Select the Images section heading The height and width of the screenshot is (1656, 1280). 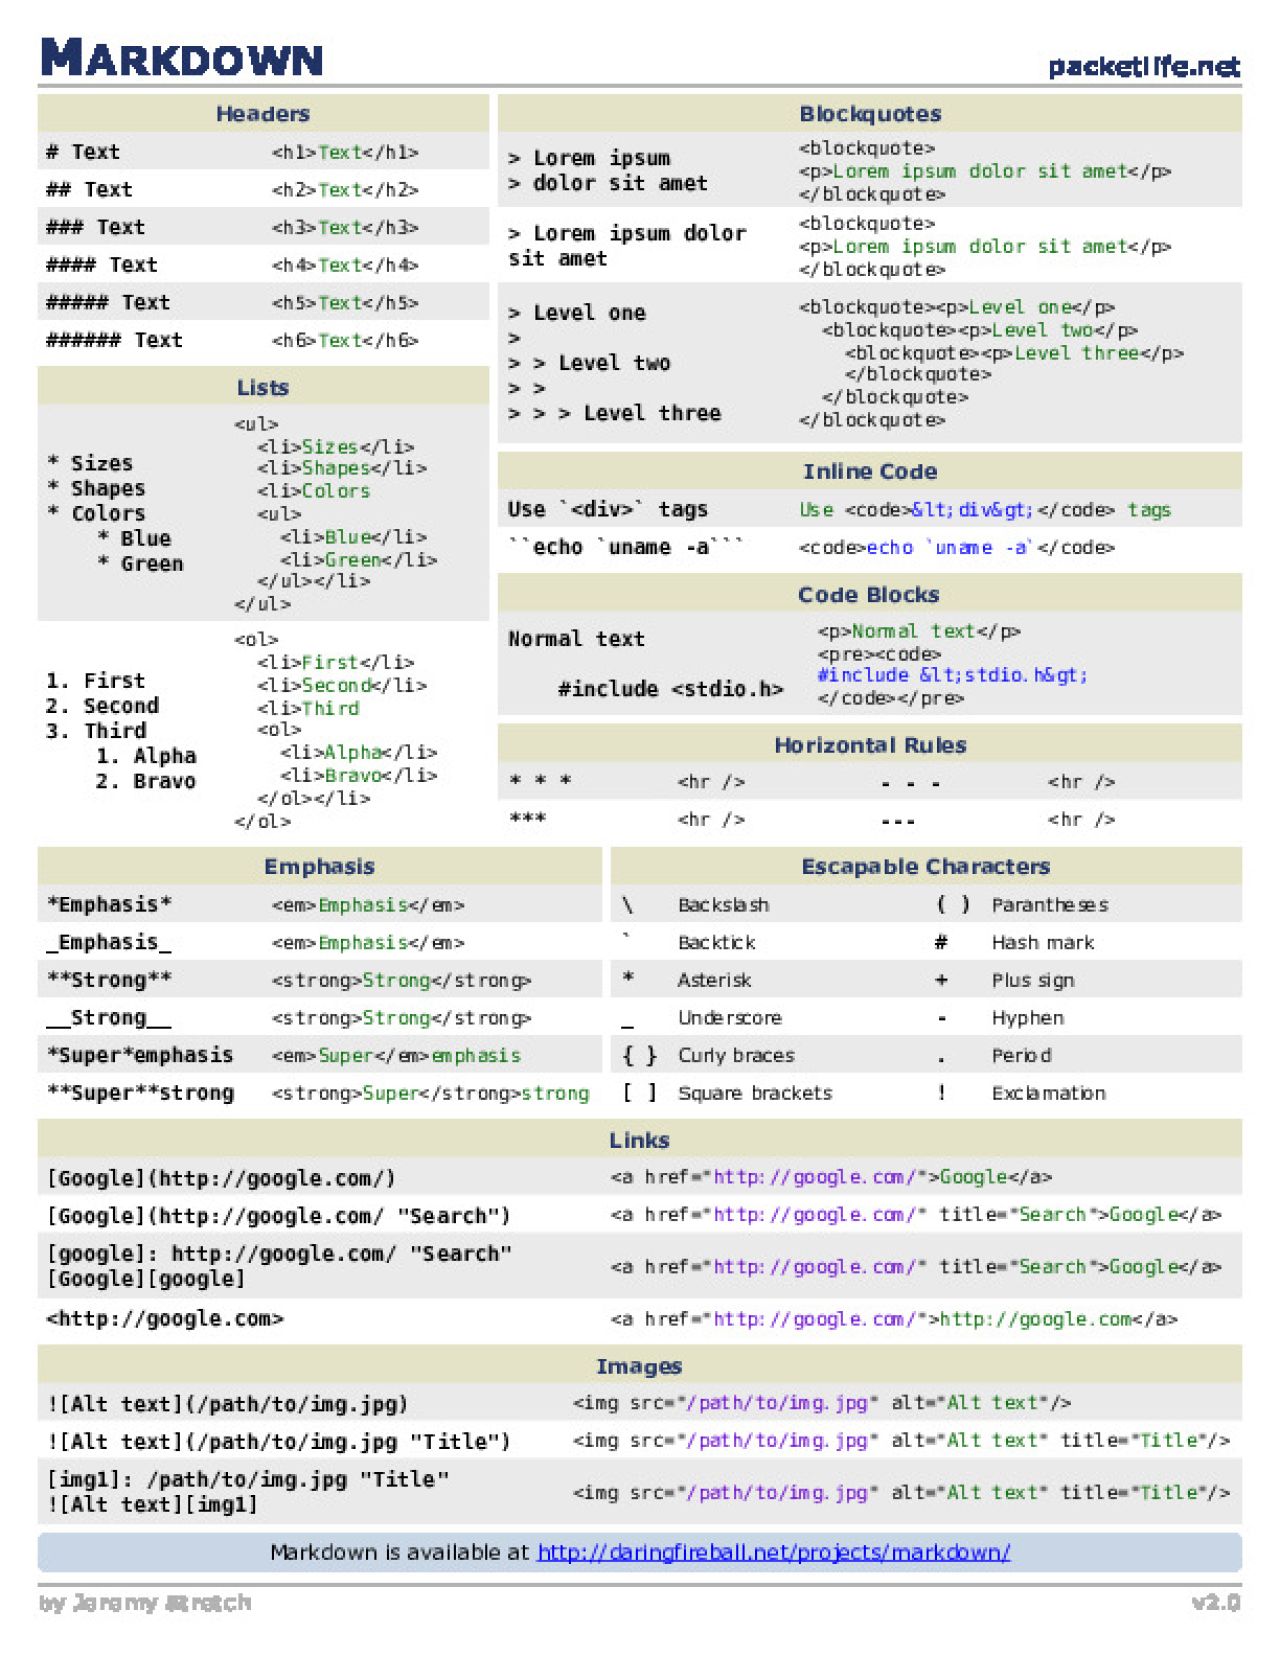(x=639, y=1366)
